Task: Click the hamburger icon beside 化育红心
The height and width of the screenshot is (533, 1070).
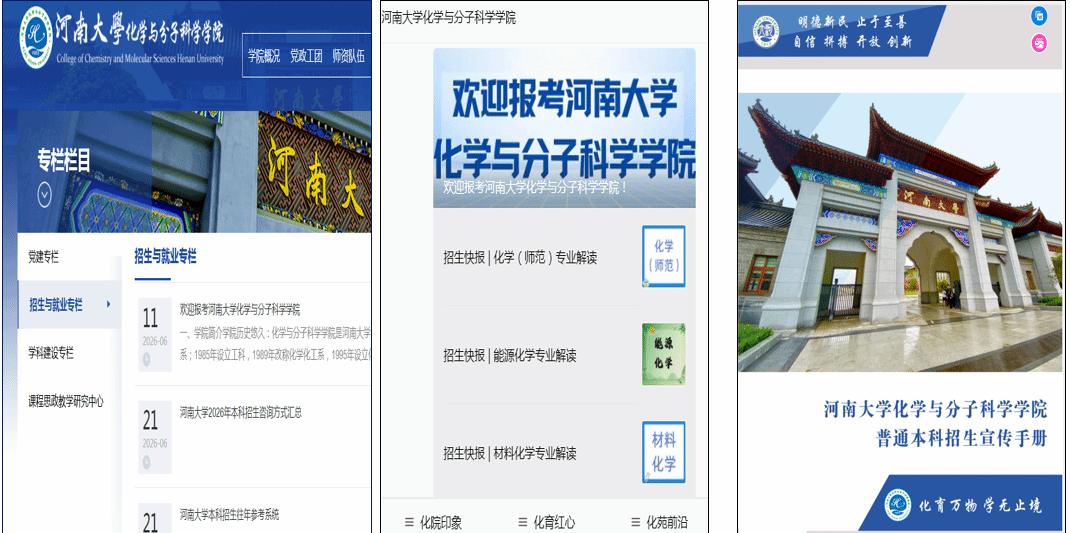Action: (x=523, y=523)
